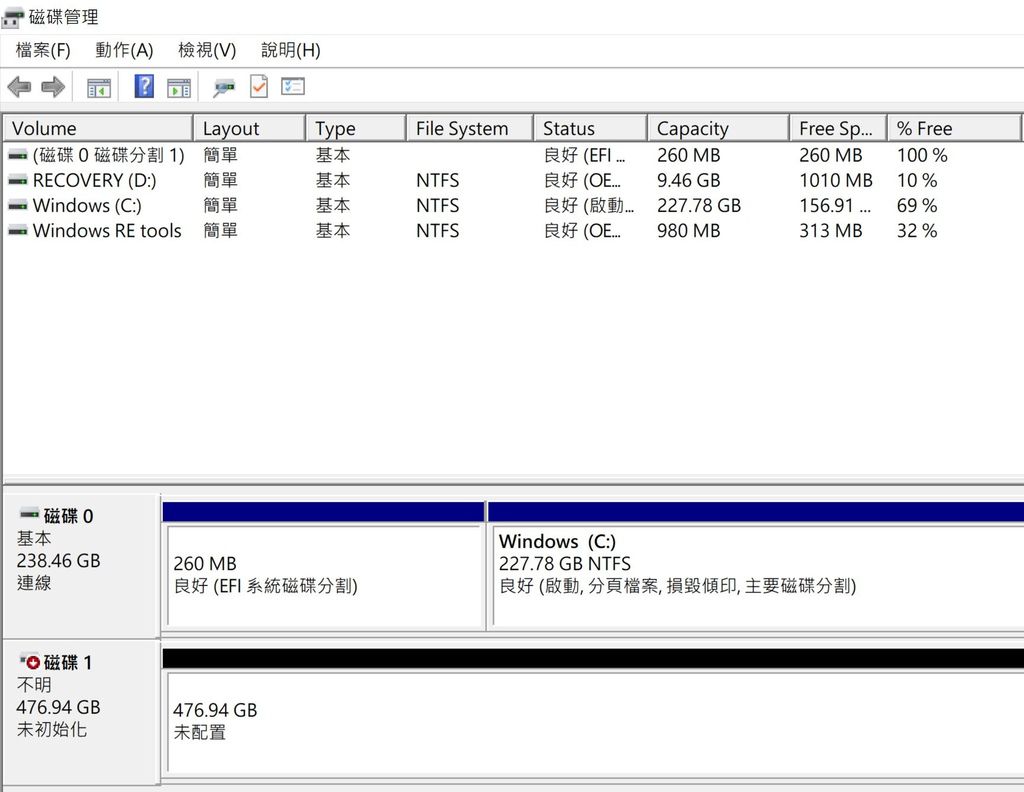1024x792 pixels.
Task: Toggle the console tree pane icon
Action: pyautogui.click(x=97, y=86)
